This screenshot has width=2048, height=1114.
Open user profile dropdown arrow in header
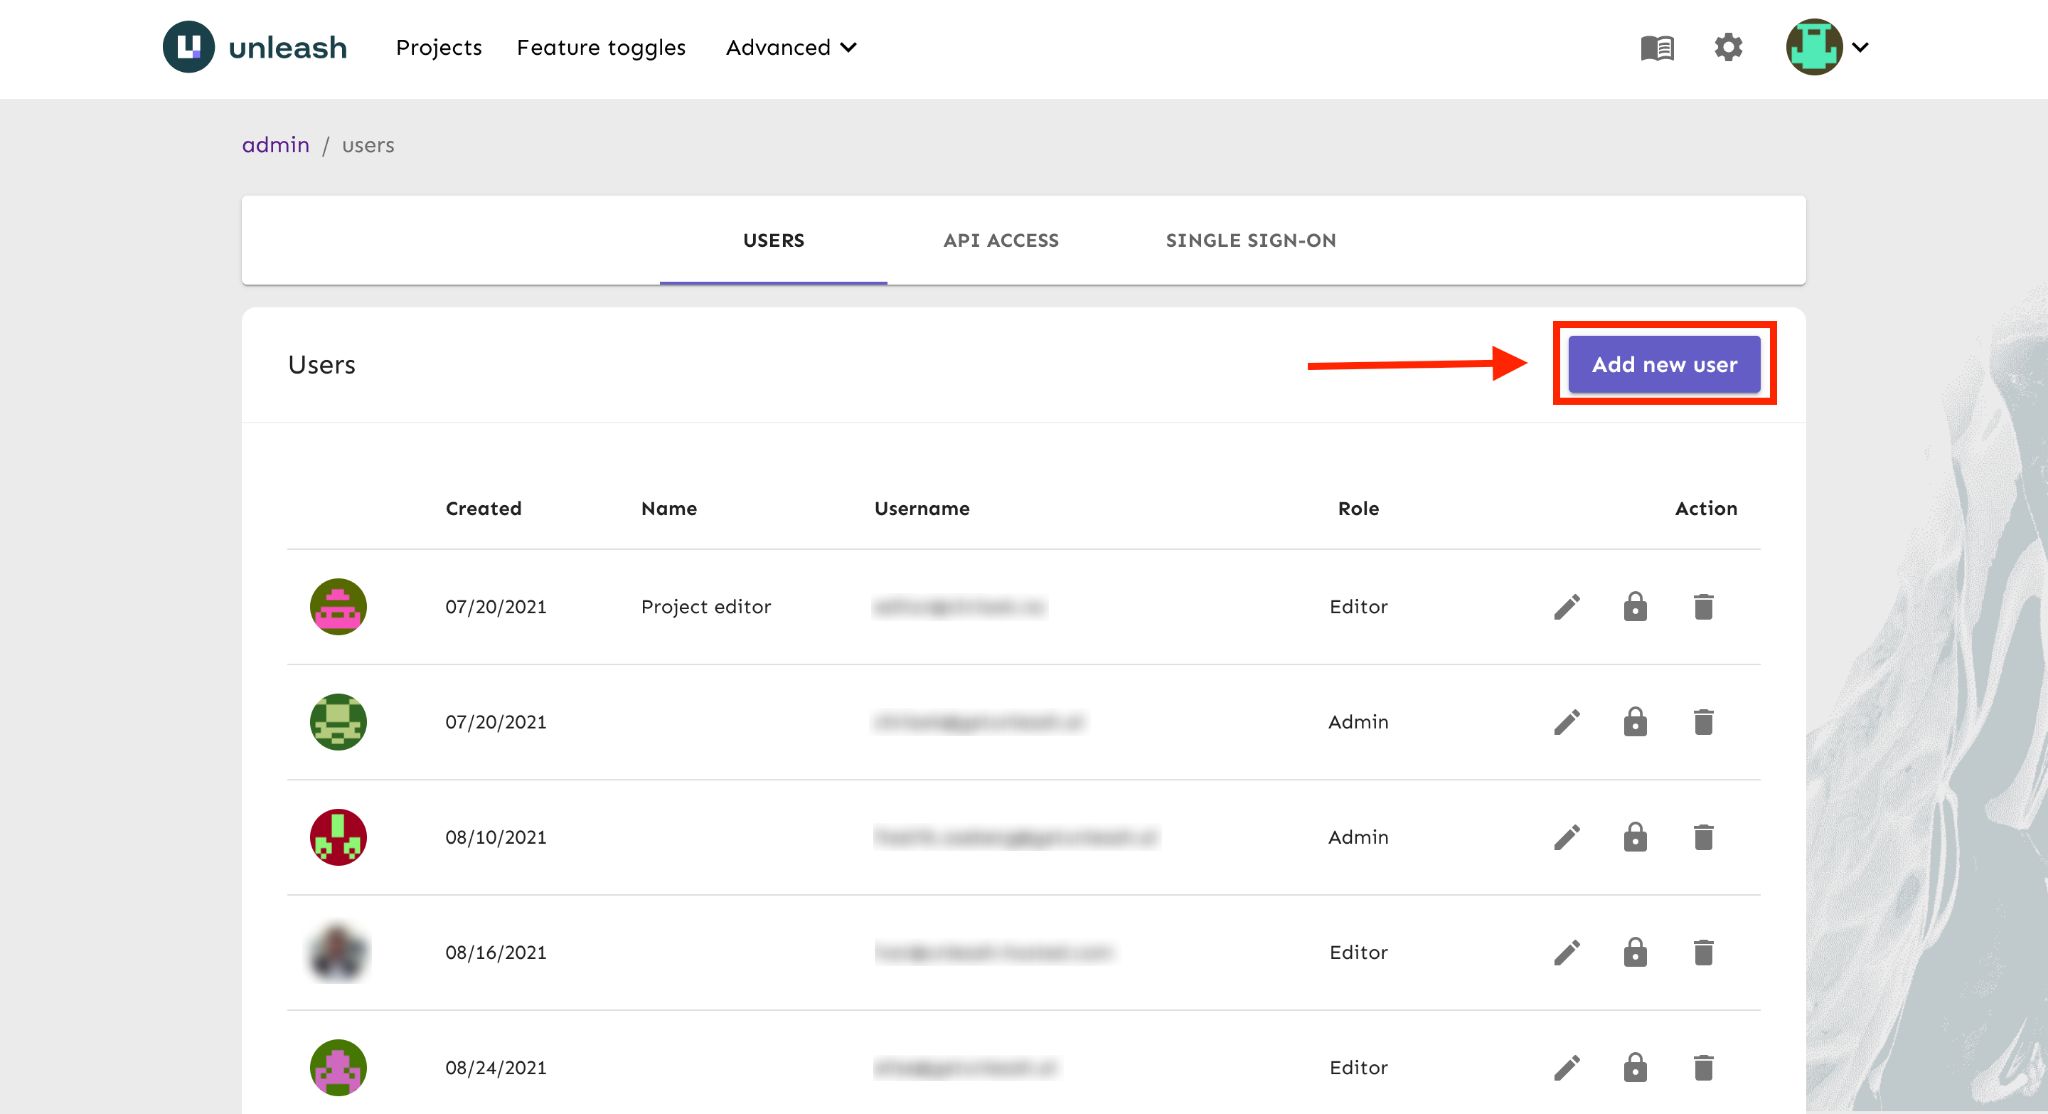1860,47
